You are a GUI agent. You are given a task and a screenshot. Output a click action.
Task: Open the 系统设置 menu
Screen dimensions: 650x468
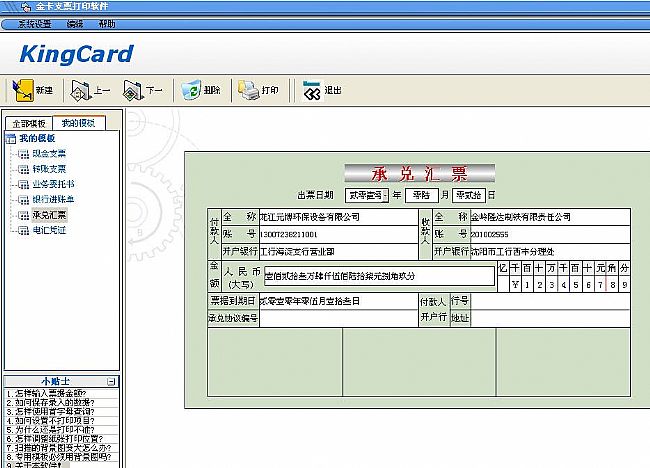(35, 22)
